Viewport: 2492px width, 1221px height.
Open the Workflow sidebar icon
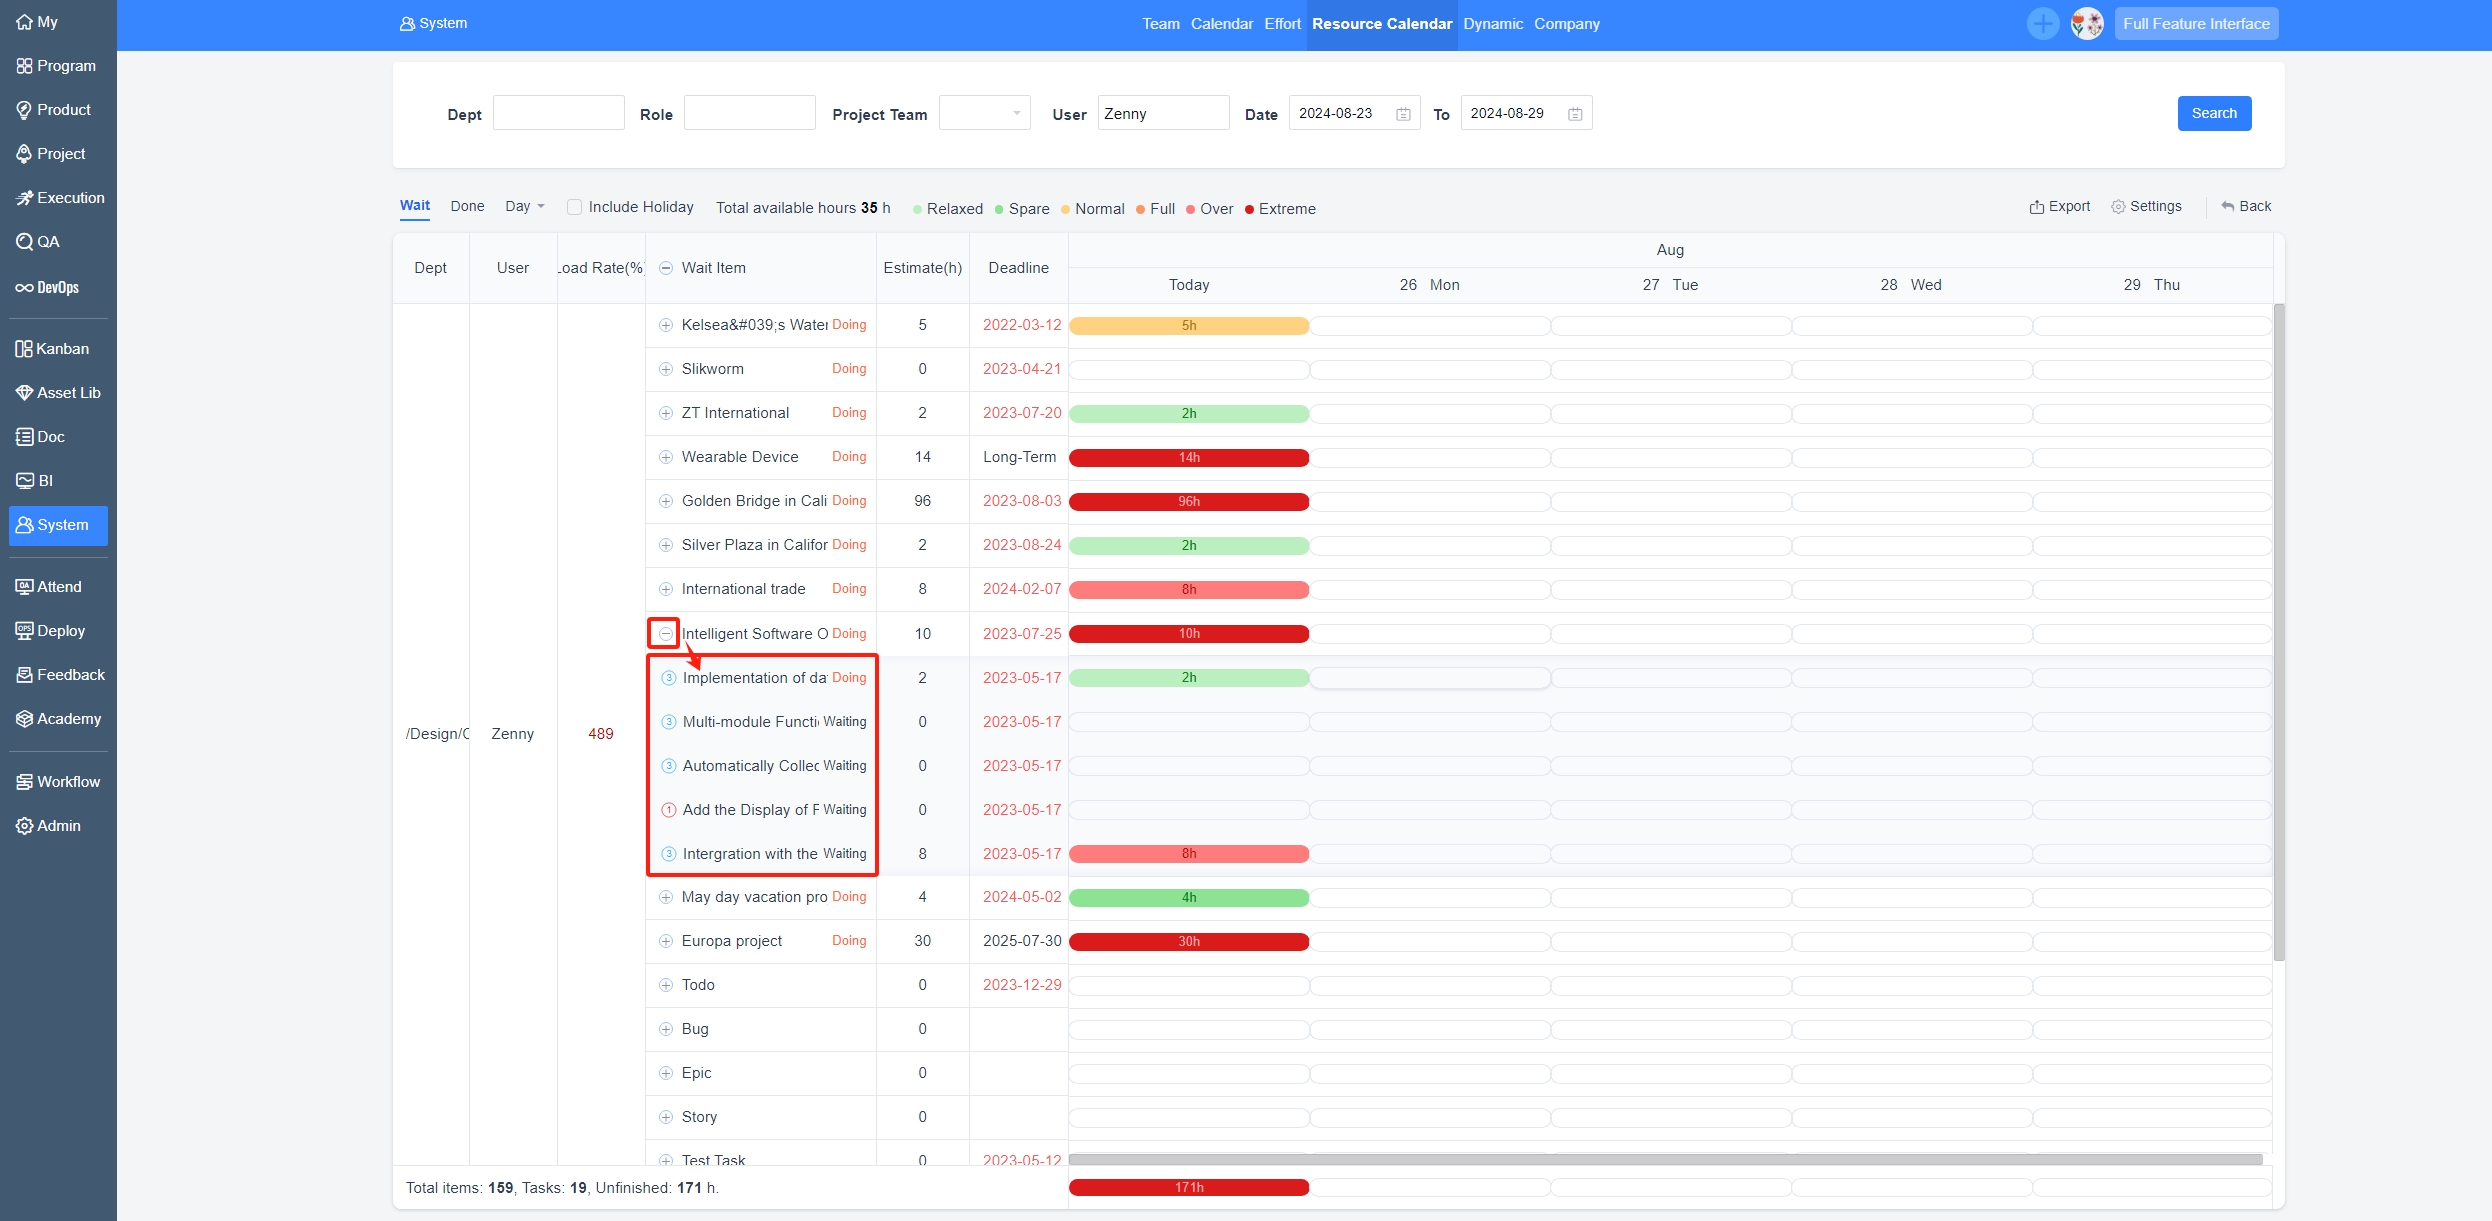point(25,782)
